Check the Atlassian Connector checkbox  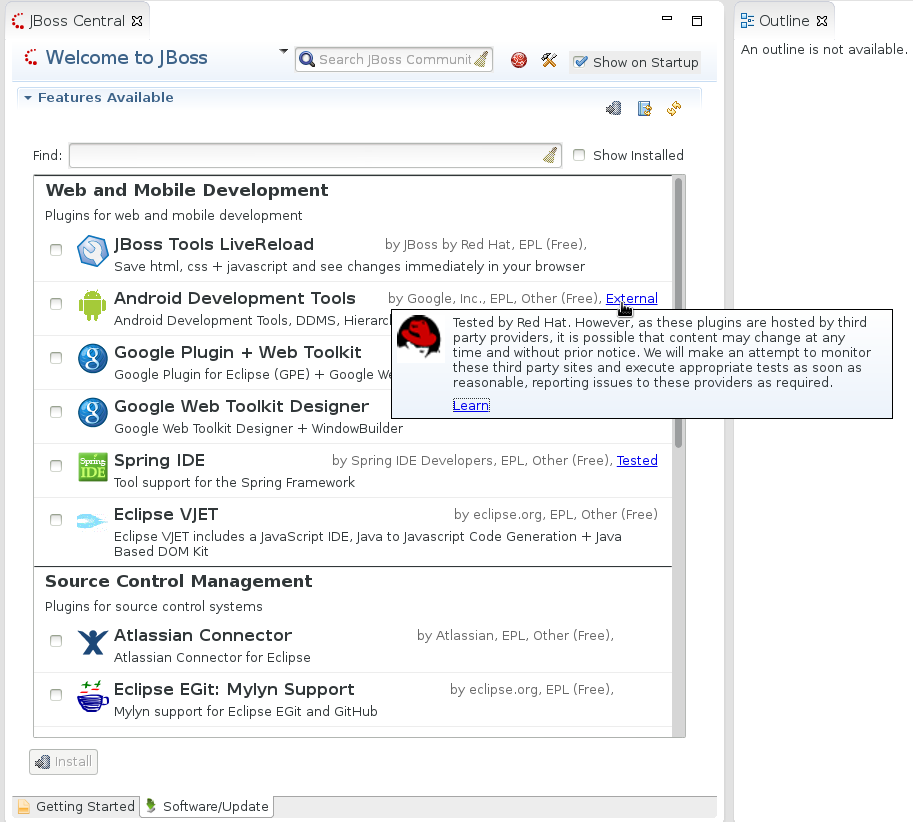click(56, 641)
